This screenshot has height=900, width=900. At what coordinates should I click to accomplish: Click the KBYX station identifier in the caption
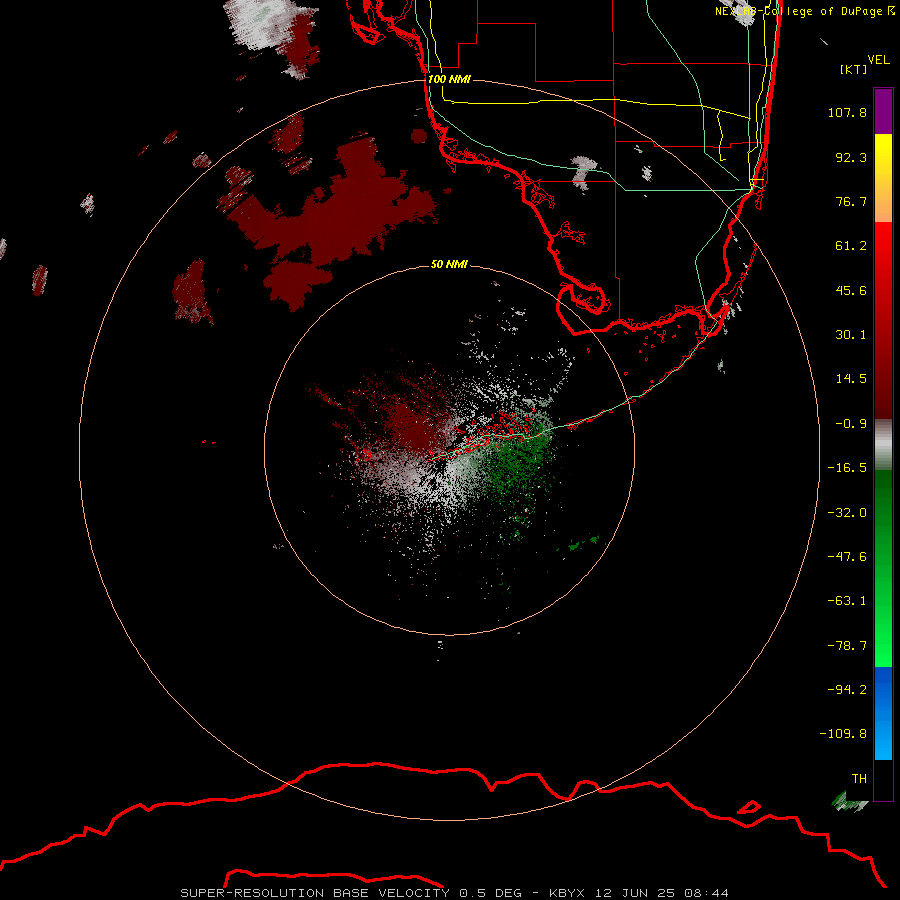(x=567, y=893)
